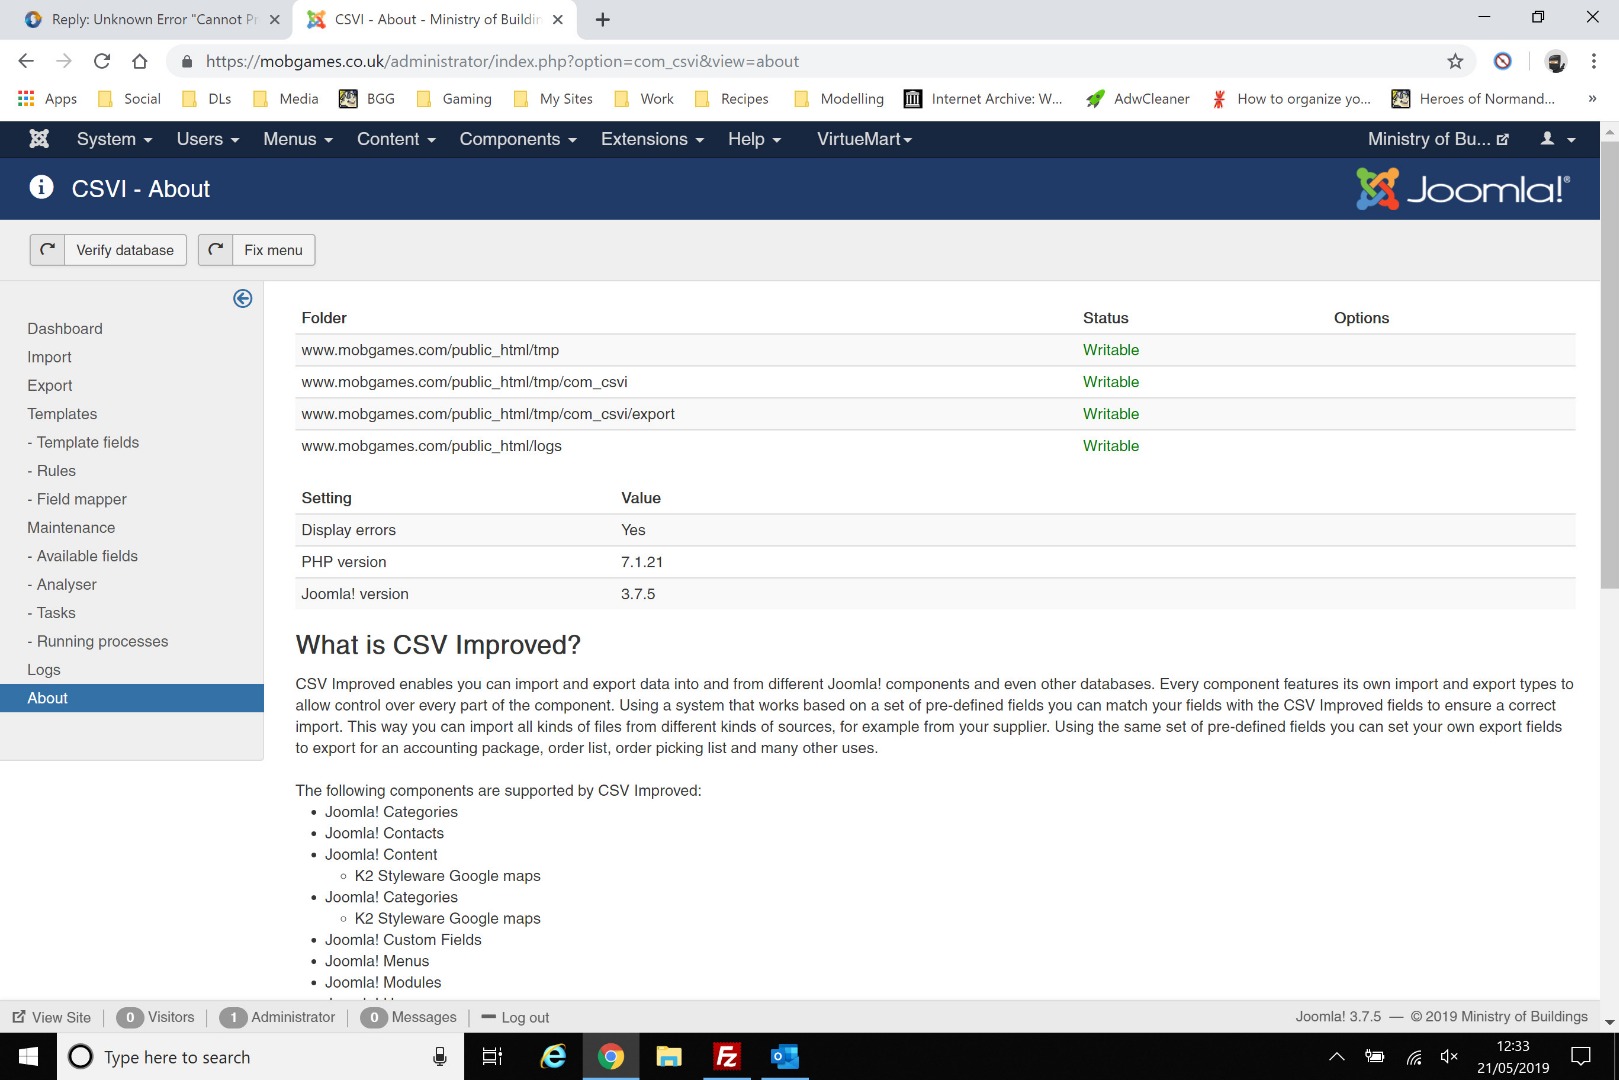Open the Components dropdown menu
Viewport: 1619px width, 1080px height.
(x=516, y=139)
